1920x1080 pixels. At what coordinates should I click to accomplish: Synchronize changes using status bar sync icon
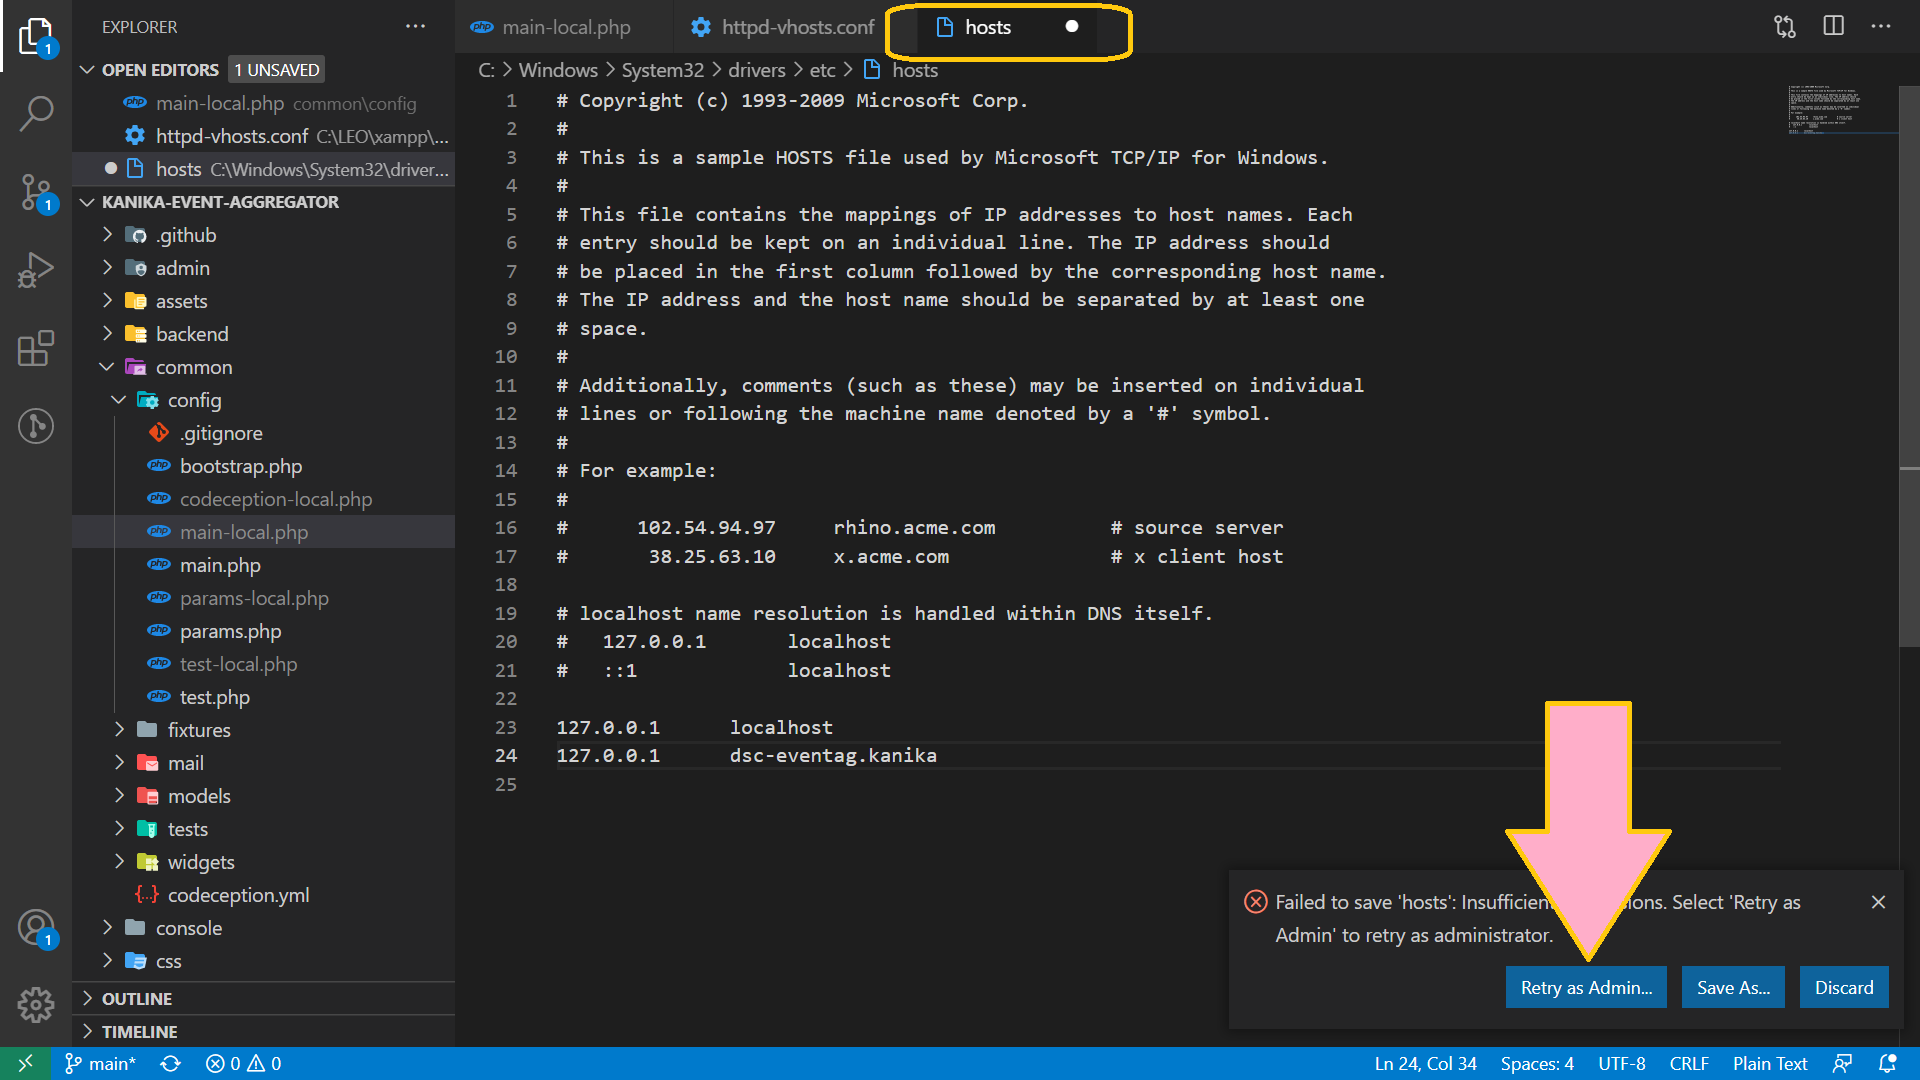coord(171,1063)
